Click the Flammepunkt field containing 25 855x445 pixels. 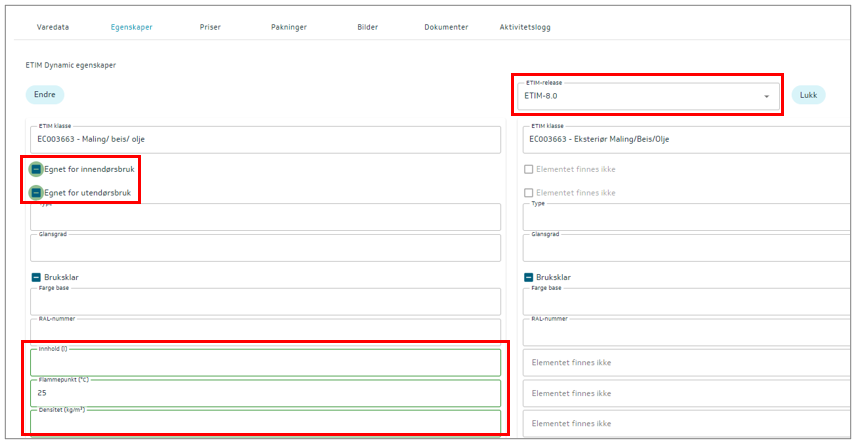coord(265,393)
